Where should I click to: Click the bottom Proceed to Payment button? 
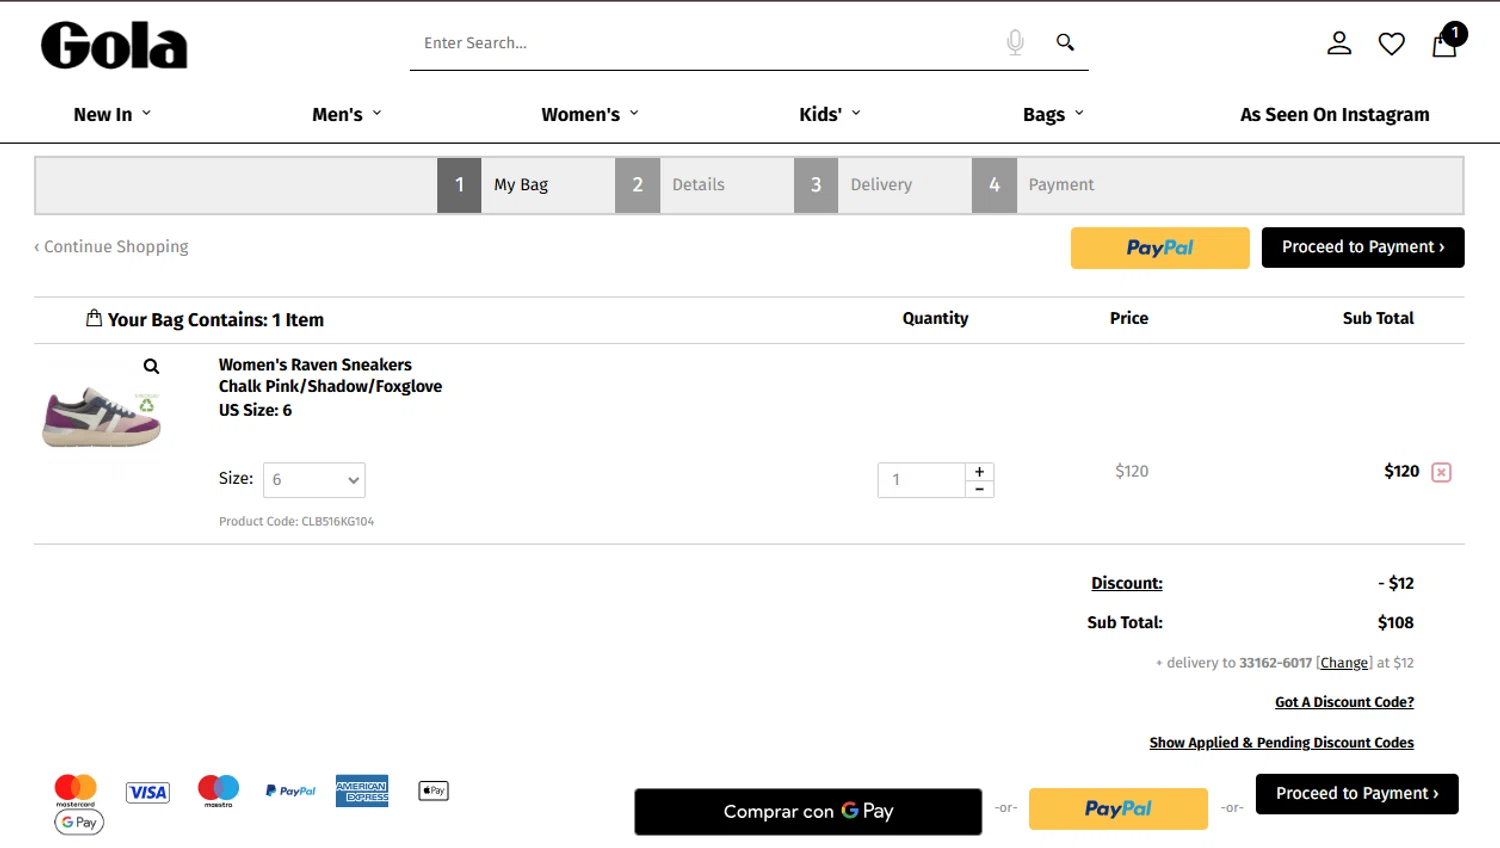(x=1357, y=794)
